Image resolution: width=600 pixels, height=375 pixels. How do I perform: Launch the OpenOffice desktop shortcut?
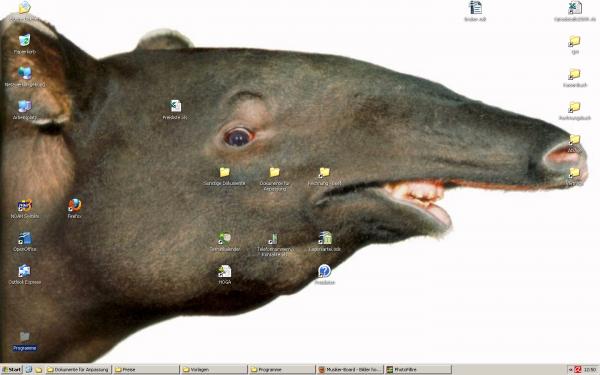[24, 238]
